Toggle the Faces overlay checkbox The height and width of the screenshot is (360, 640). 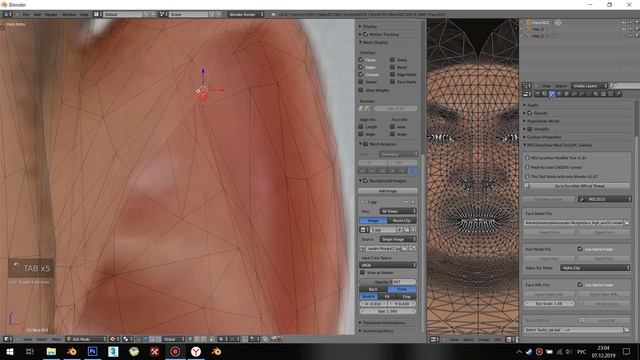tap(361, 60)
